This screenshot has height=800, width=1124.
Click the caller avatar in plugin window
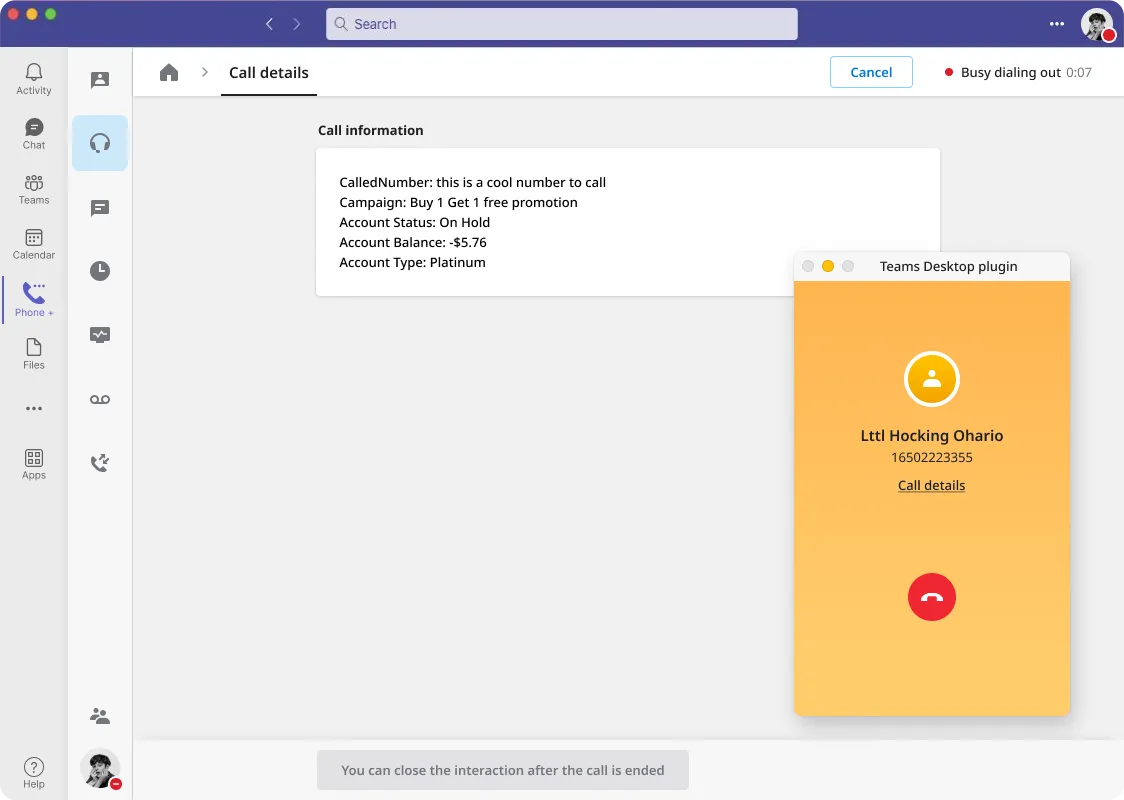(x=931, y=379)
